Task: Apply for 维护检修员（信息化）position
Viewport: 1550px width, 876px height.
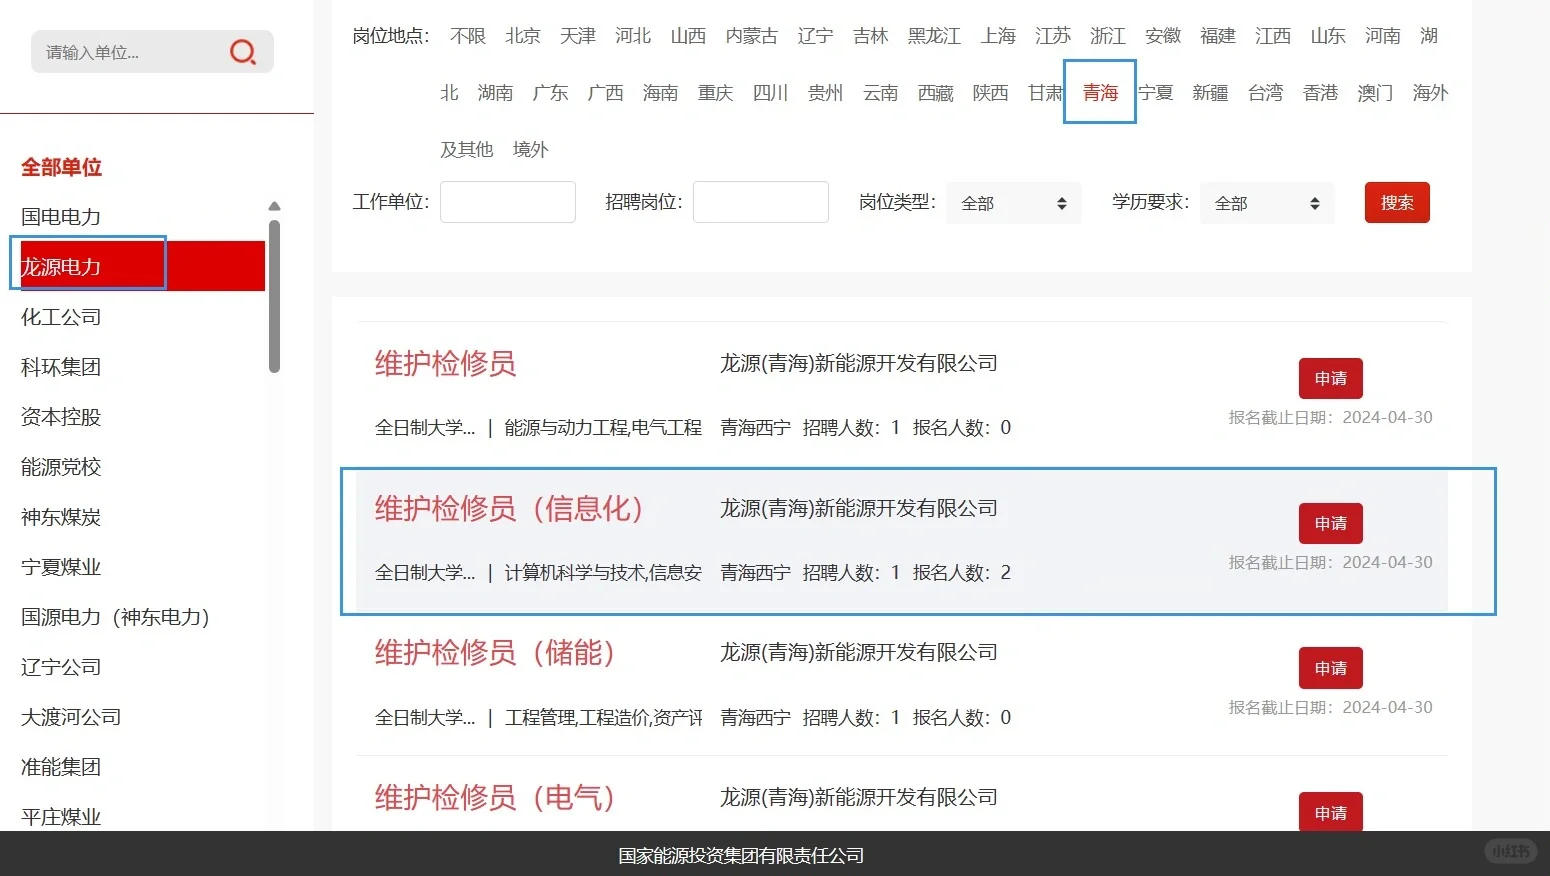Action: tap(1331, 523)
